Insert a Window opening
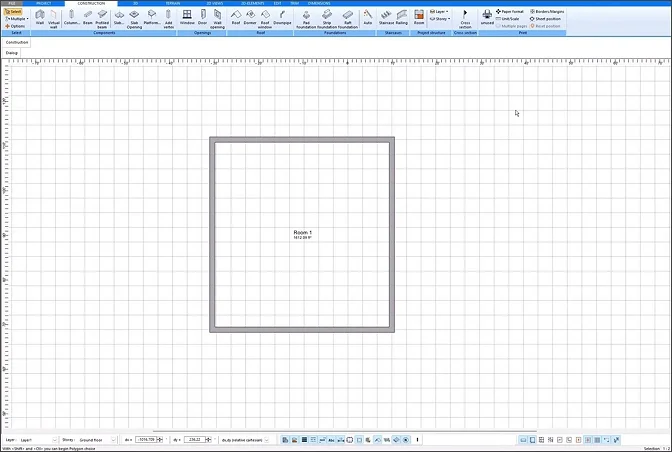The image size is (672, 452). point(187,18)
